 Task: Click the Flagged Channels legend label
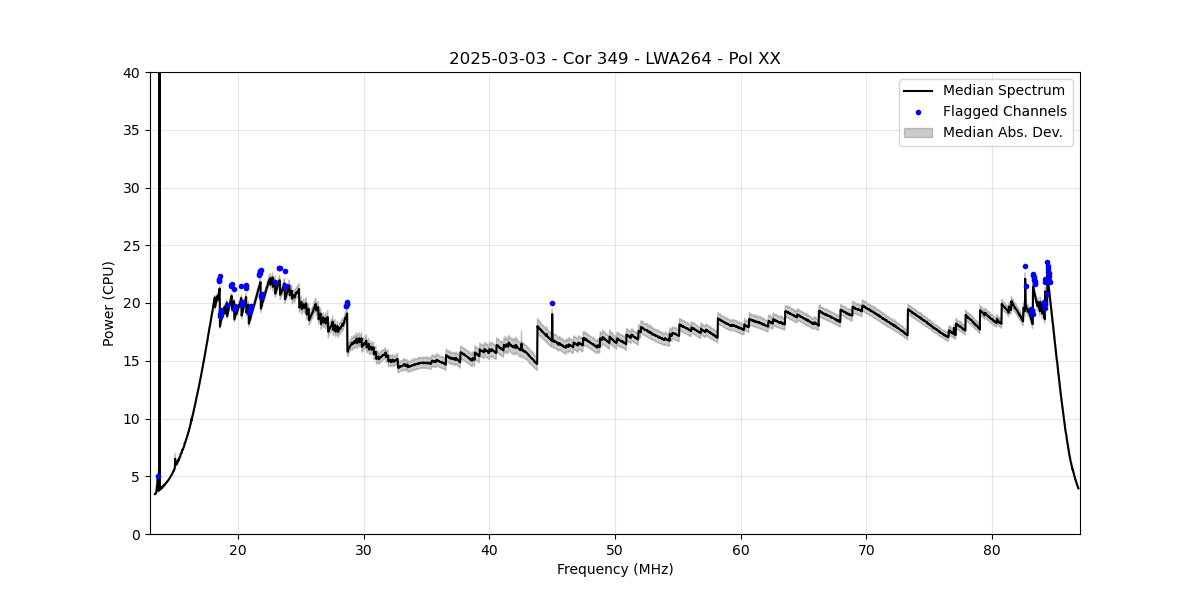tap(1004, 112)
